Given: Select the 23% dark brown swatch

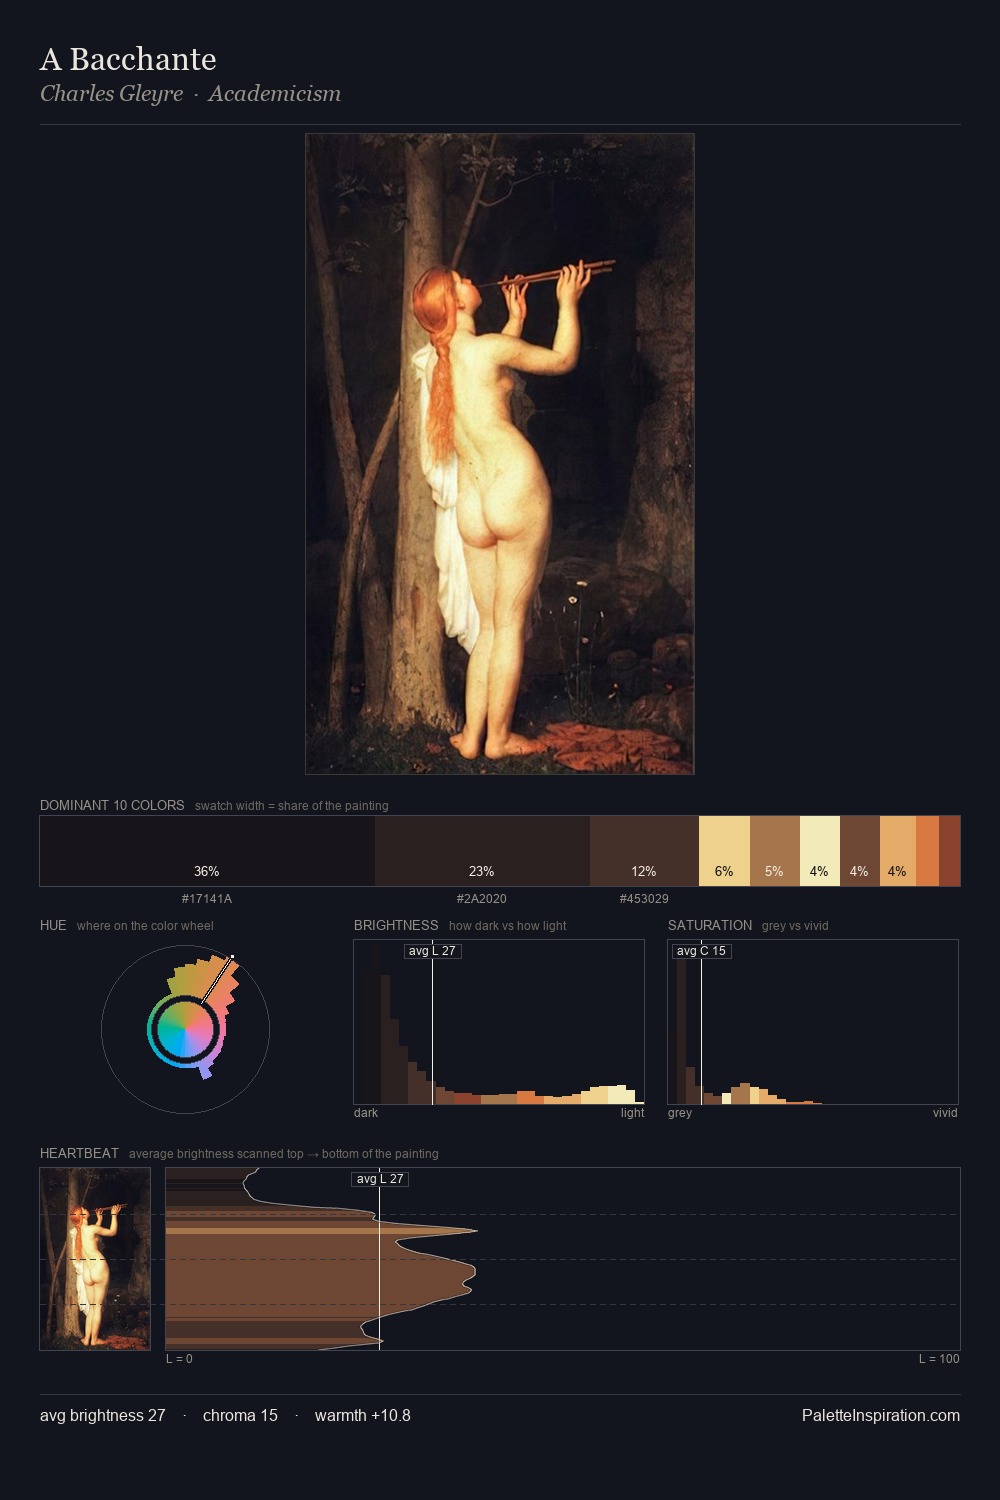Looking at the screenshot, I should coord(482,851).
